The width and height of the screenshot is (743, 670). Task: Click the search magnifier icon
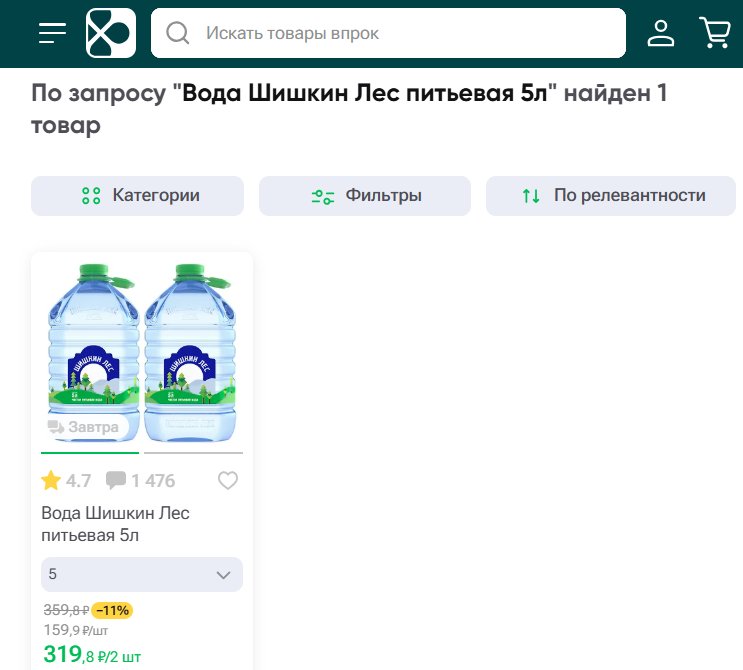(177, 33)
